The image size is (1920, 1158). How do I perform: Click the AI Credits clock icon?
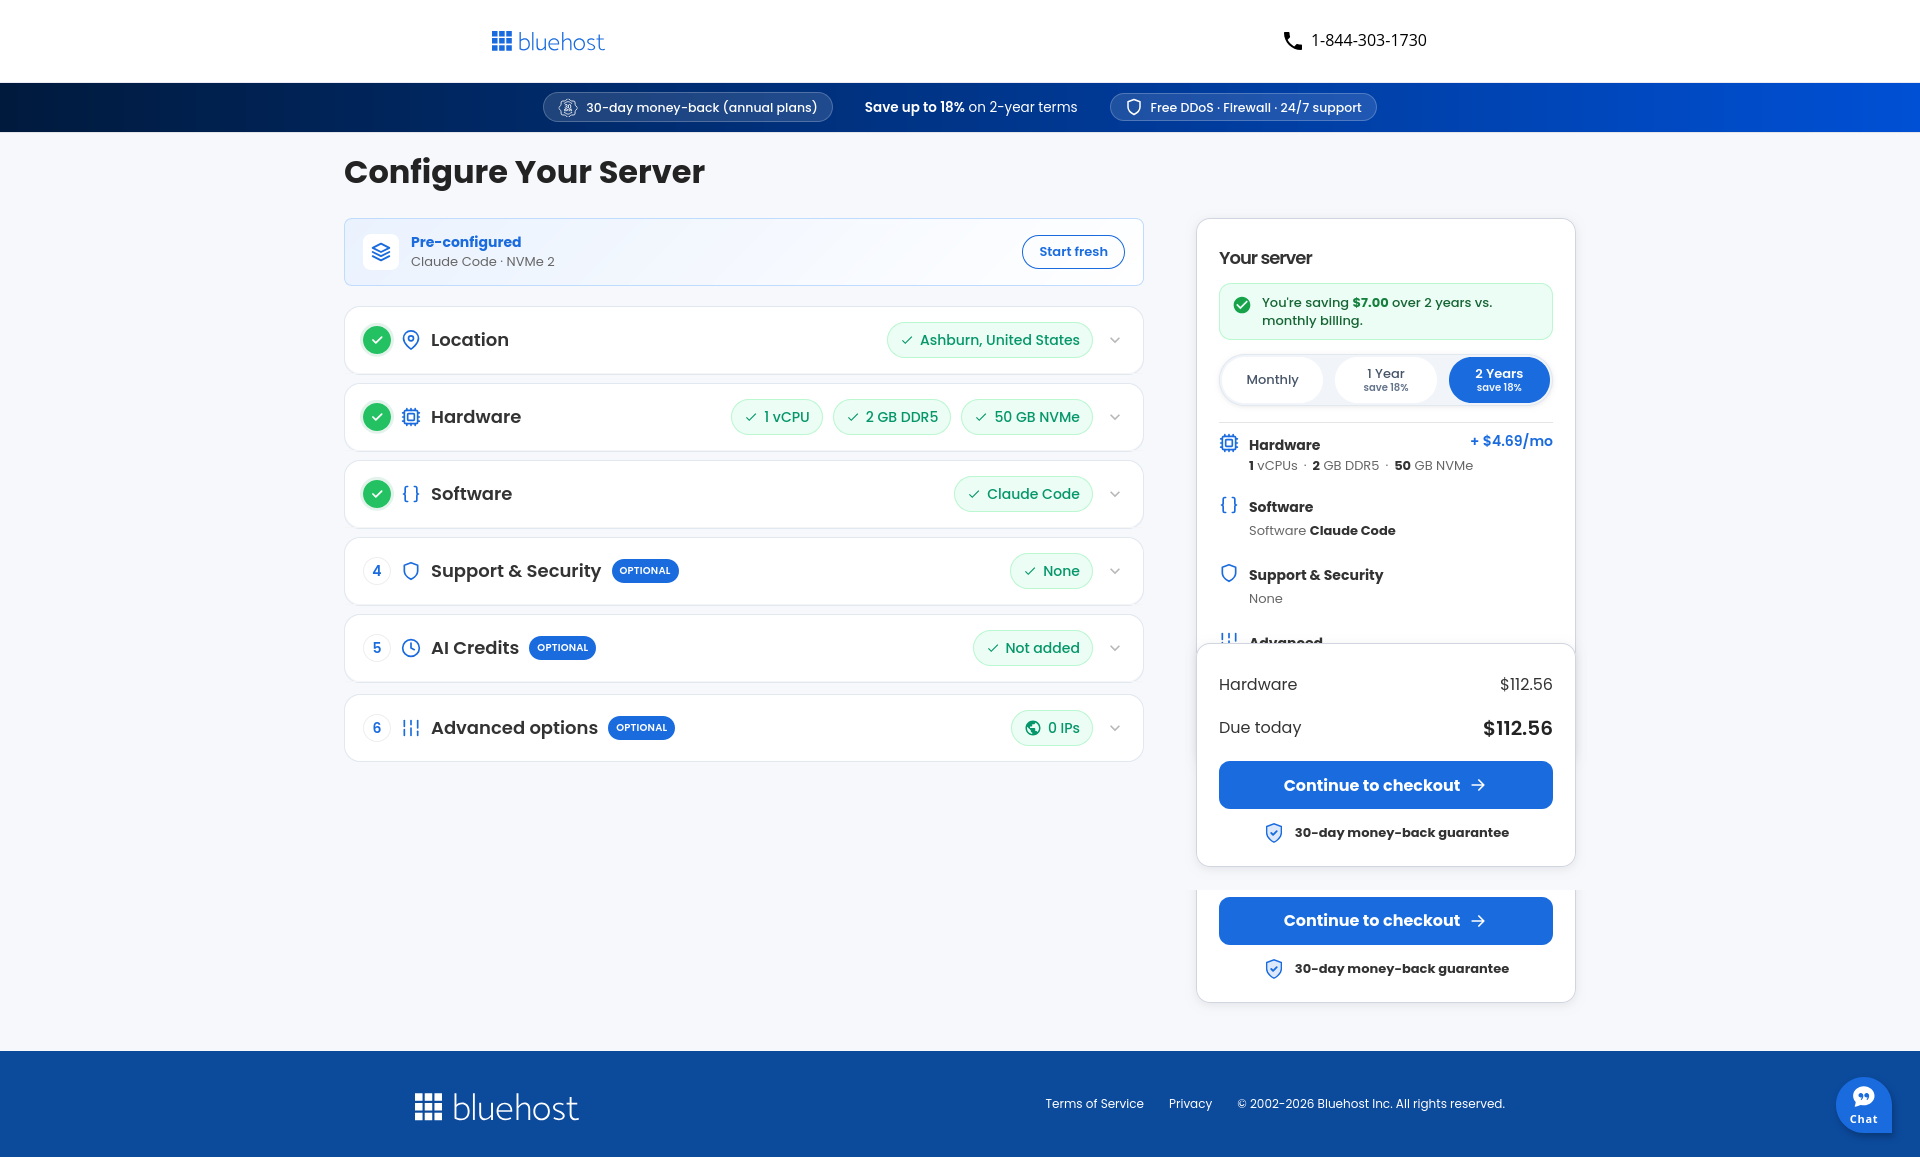[x=411, y=648]
